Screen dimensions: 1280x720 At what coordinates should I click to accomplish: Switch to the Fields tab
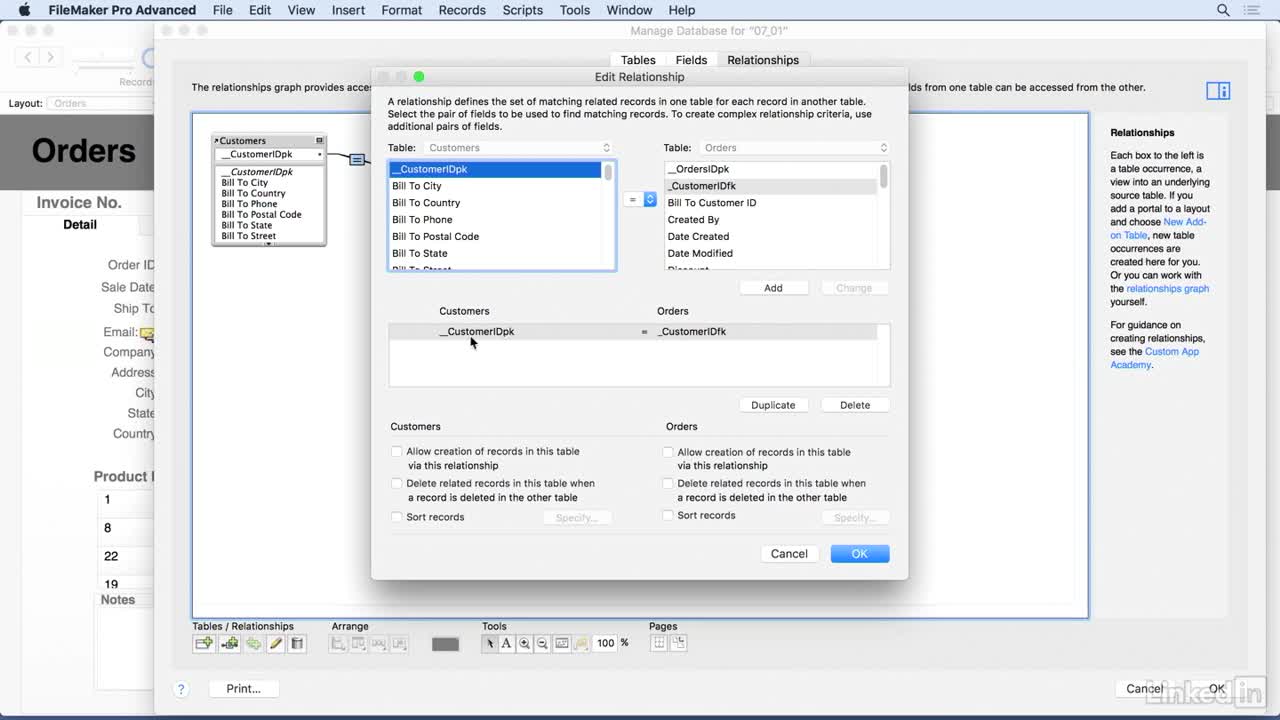pyautogui.click(x=691, y=60)
